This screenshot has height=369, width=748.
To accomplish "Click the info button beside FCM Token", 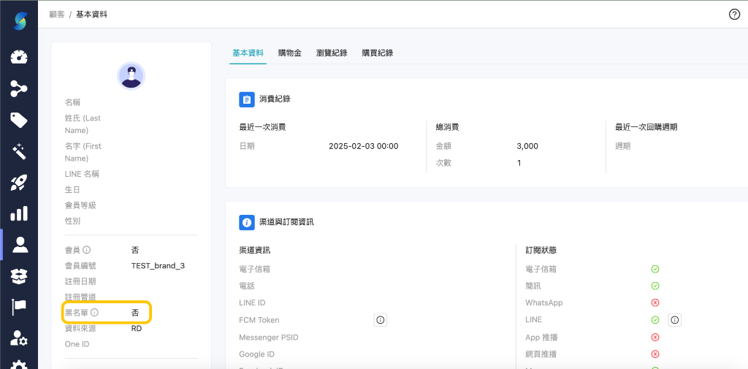I will [380, 320].
